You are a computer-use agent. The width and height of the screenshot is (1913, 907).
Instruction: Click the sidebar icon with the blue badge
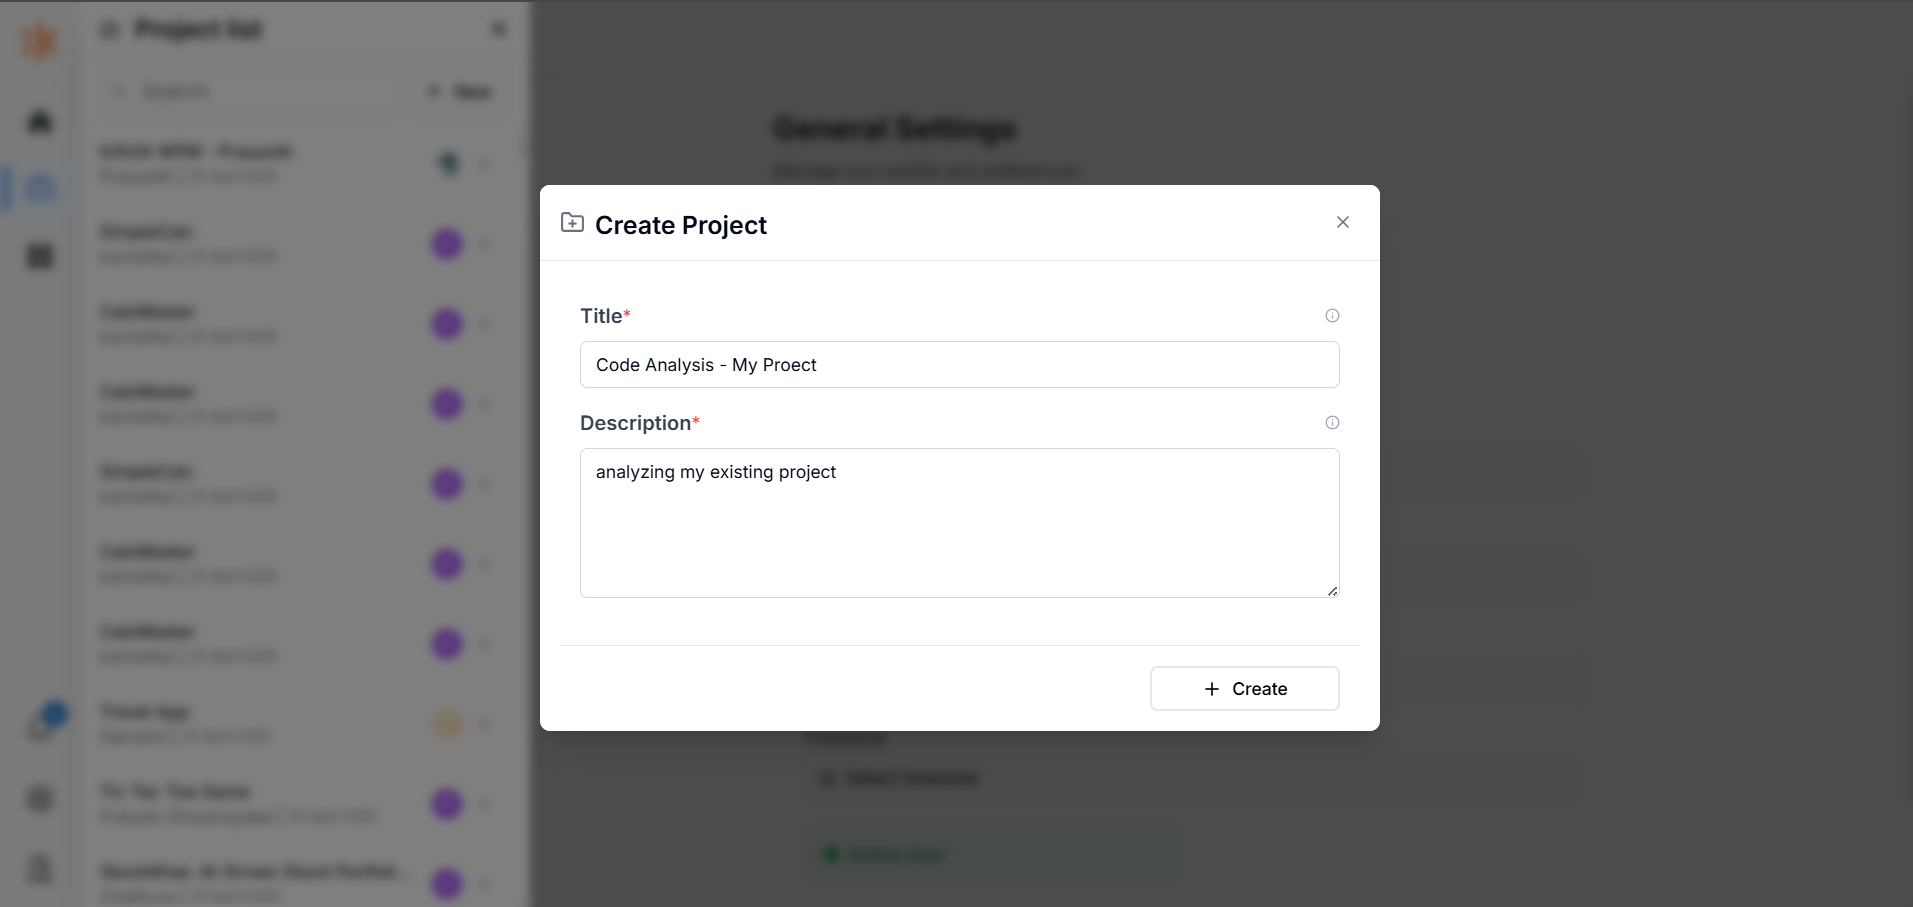[42, 725]
